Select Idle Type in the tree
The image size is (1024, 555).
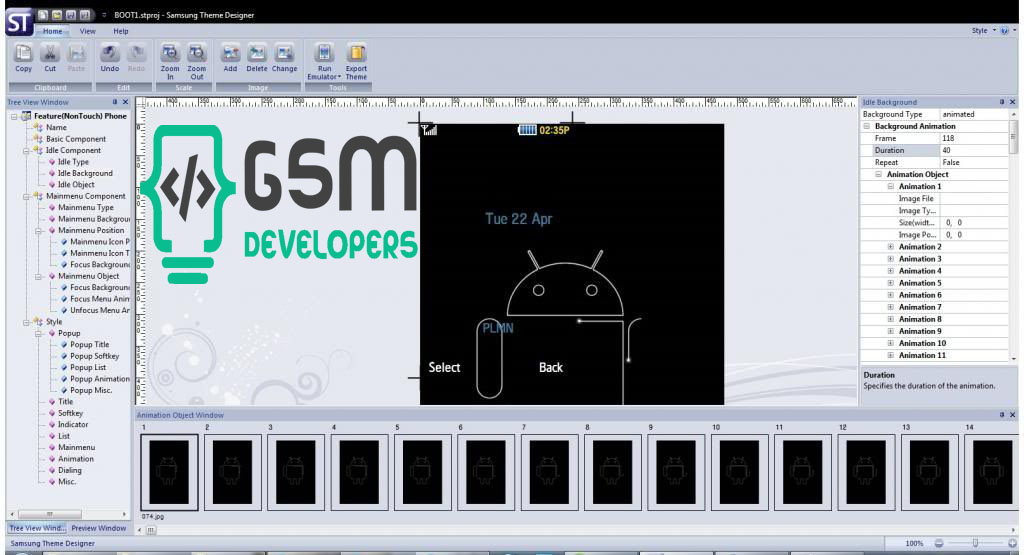tap(73, 162)
